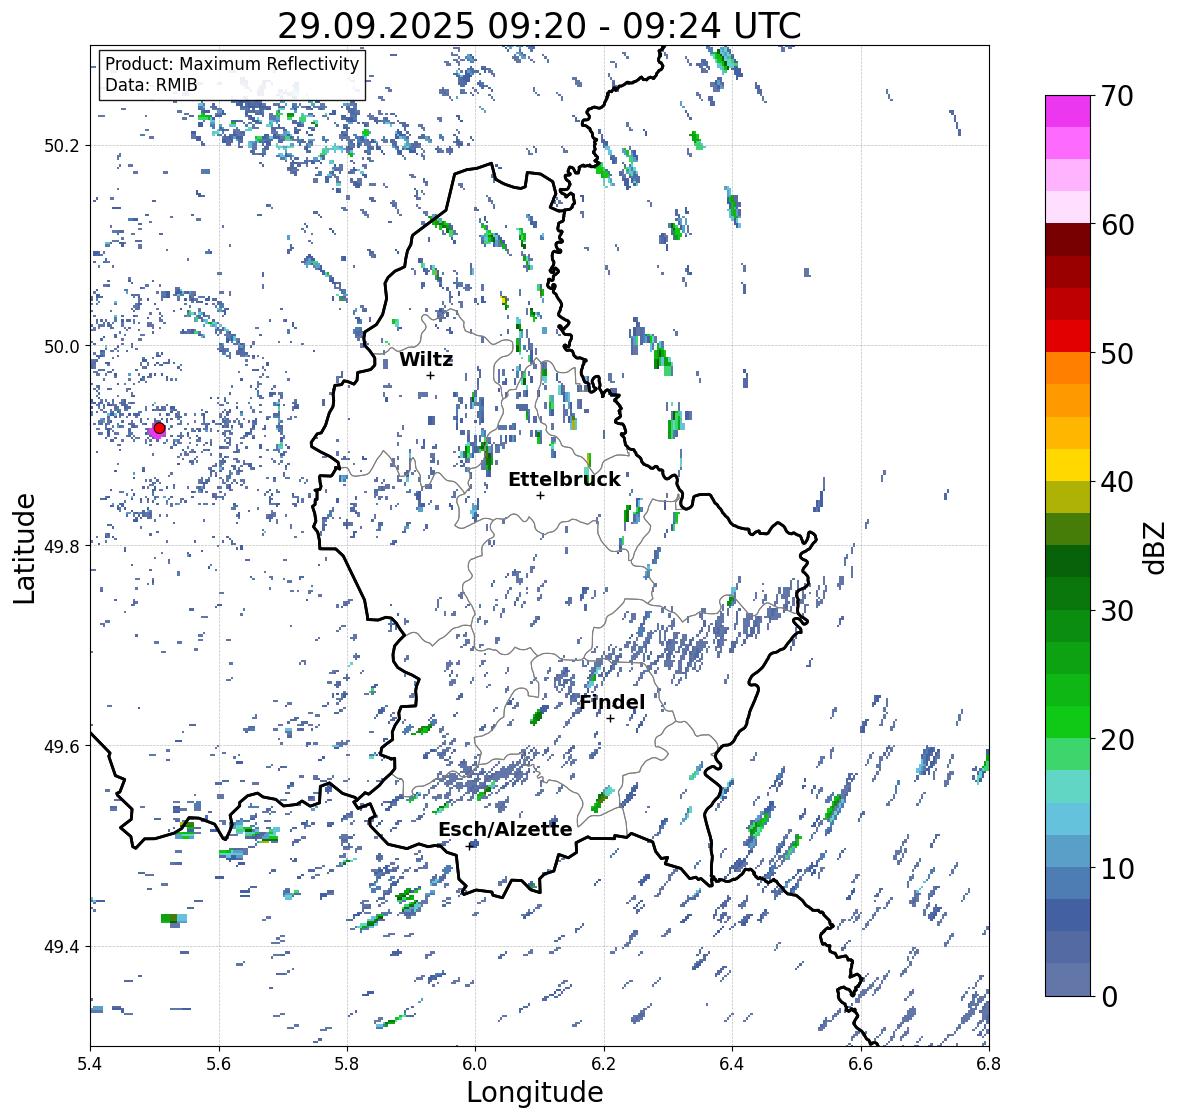Image resolution: width=1179 pixels, height=1117 pixels.
Task: Click the dBZ colorbar label
Action: pyautogui.click(x=1156, y=547)
